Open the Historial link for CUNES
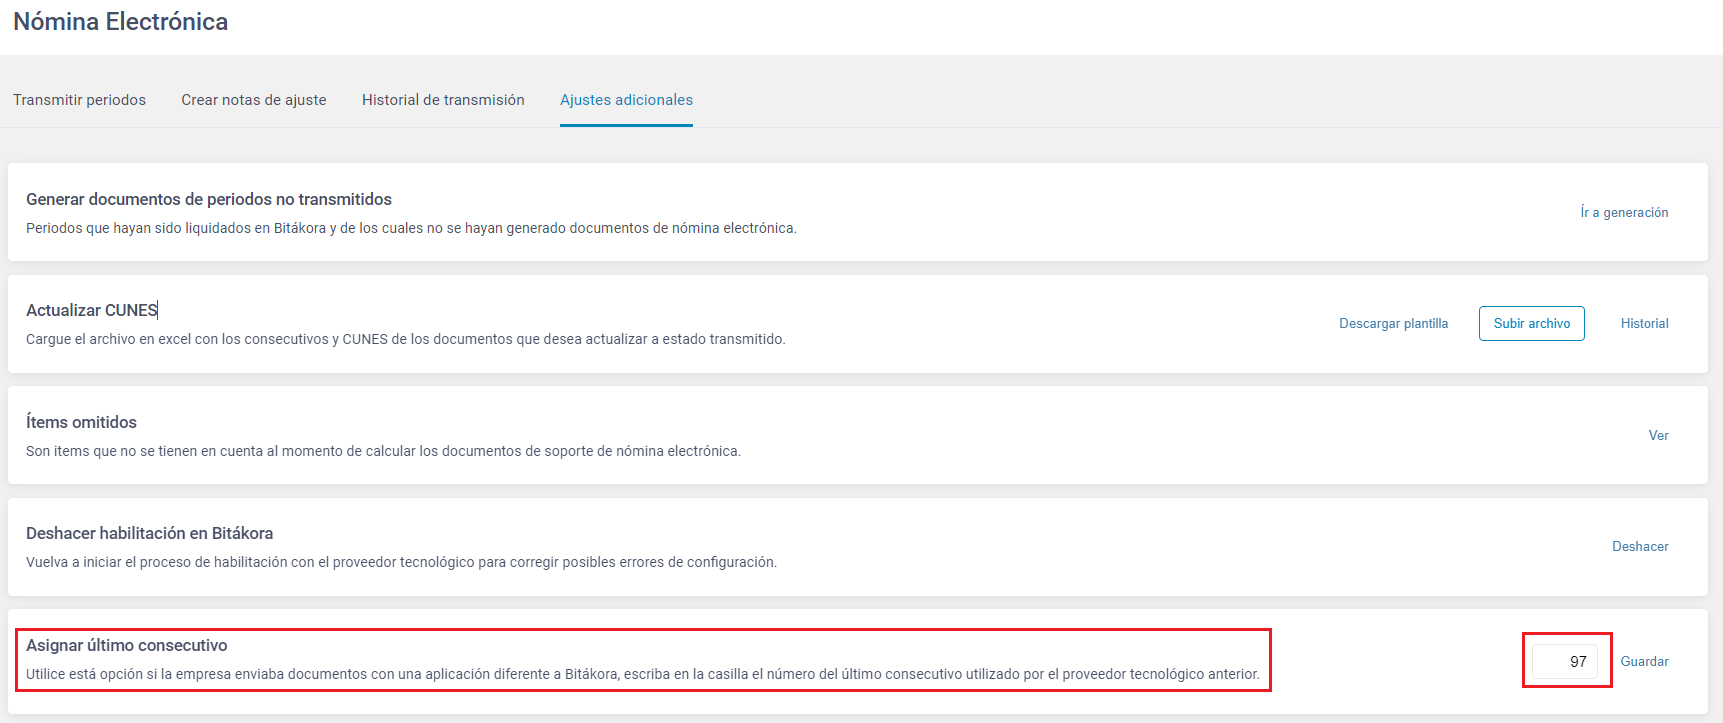Viewport: 1723px width, 723px height. [x=1645, y=323]
